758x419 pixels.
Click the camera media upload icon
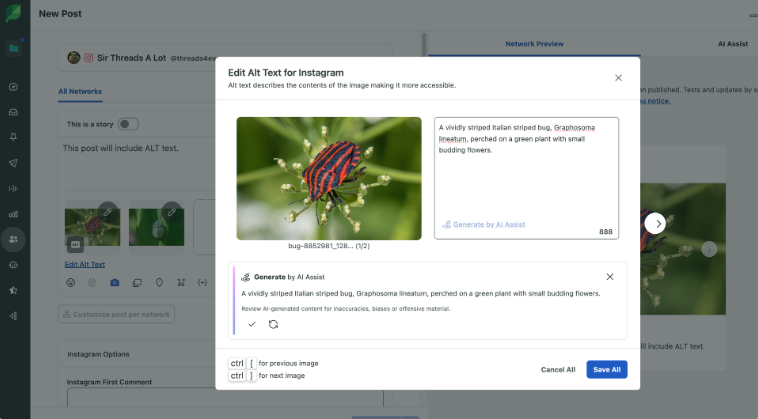tap(115, 283)
